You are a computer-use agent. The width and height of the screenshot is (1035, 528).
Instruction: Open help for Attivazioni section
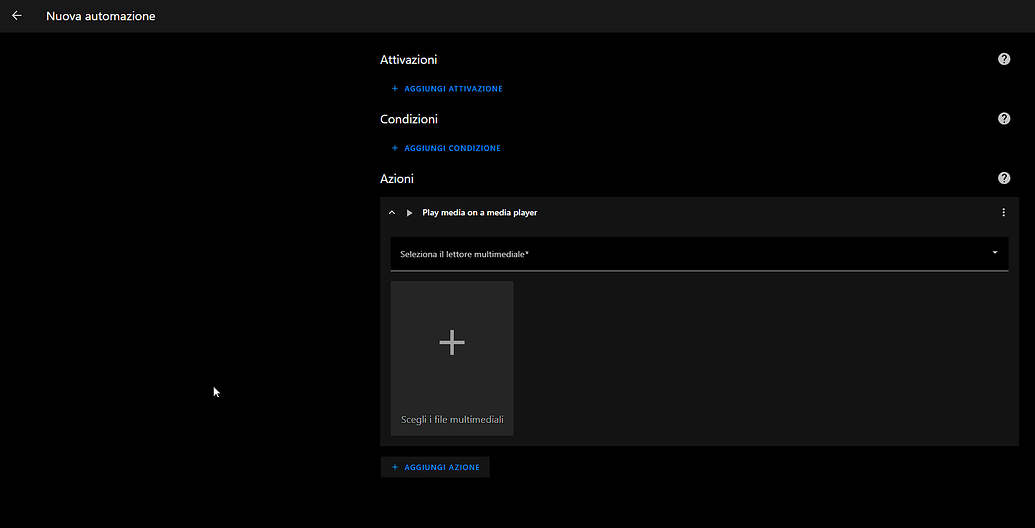1004,59
